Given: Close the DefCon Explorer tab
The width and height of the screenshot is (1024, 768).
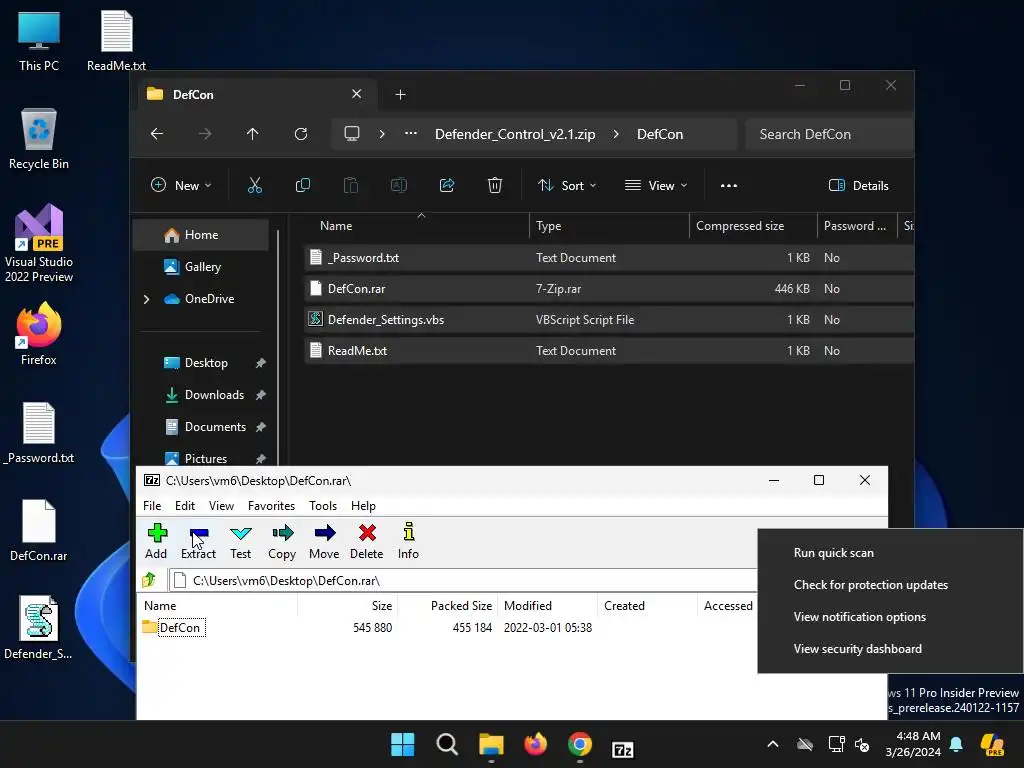Looking at the screenshot, I should click(x=357, y=94).
